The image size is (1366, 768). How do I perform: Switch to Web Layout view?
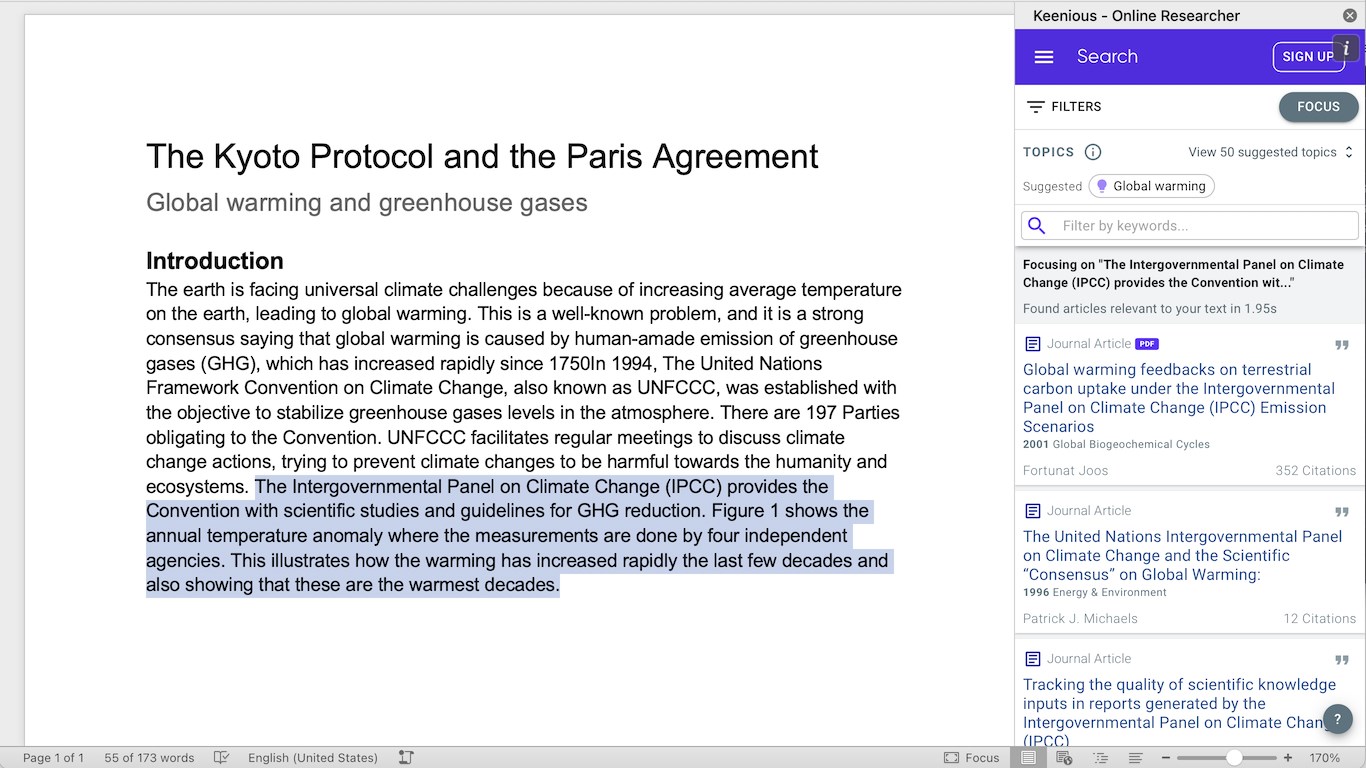pyautogui.click(x=1064, y=758)
